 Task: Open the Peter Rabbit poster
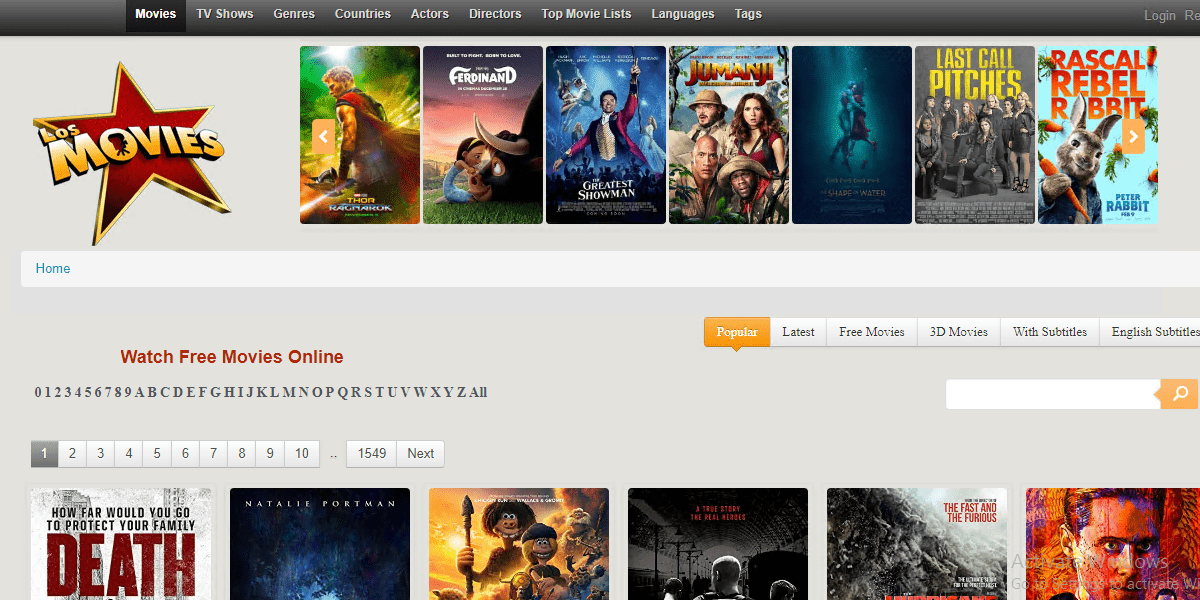1097,135
